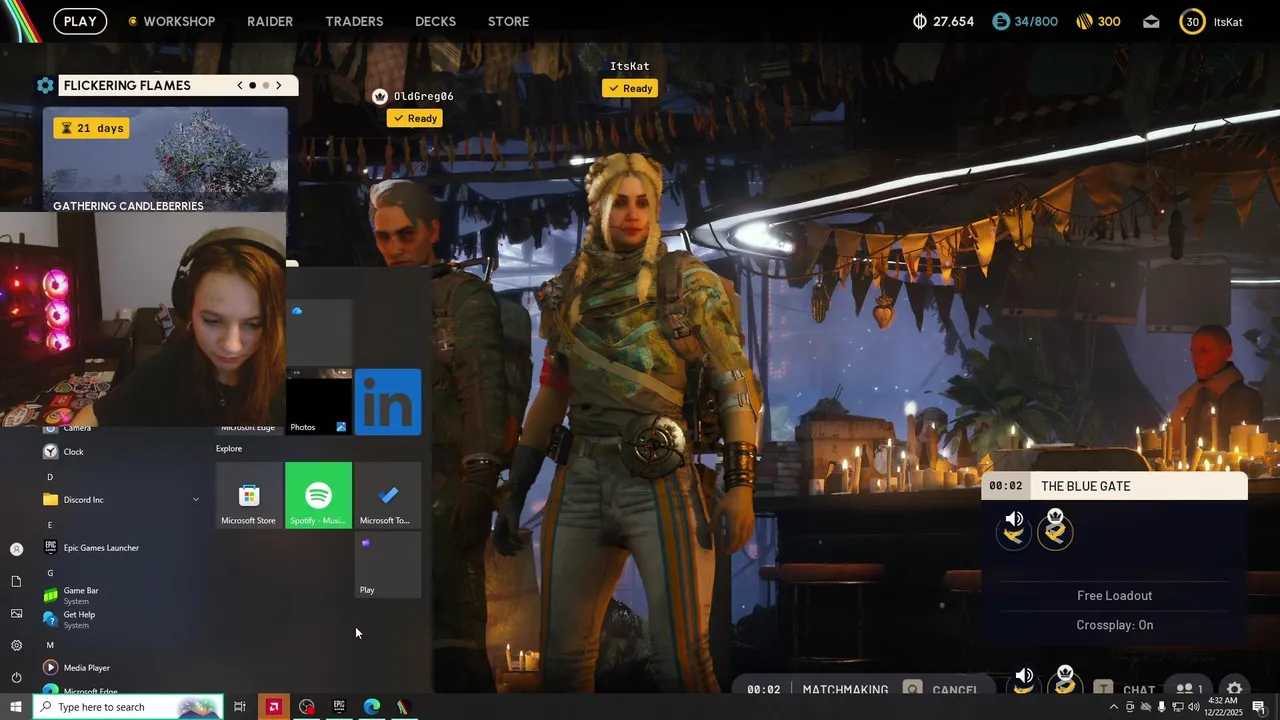Go to previous event with left chevron
Viewport: 1280px width, 720px height.
click(240, 86)
